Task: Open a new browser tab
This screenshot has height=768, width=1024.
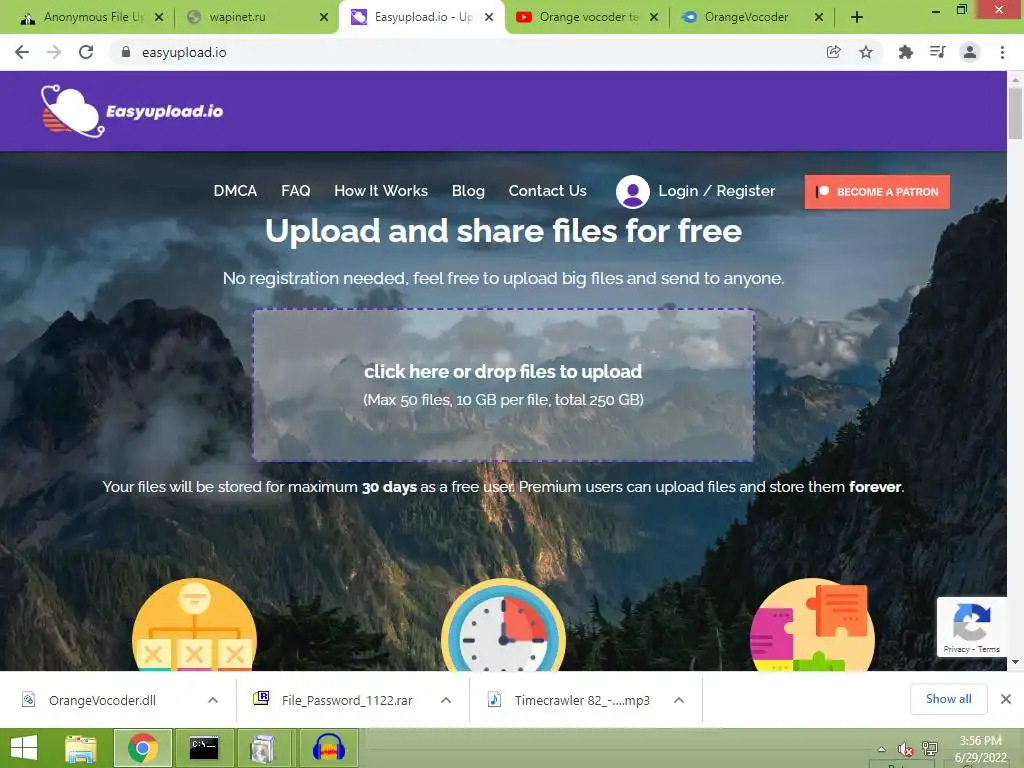Action: (857, 18)
